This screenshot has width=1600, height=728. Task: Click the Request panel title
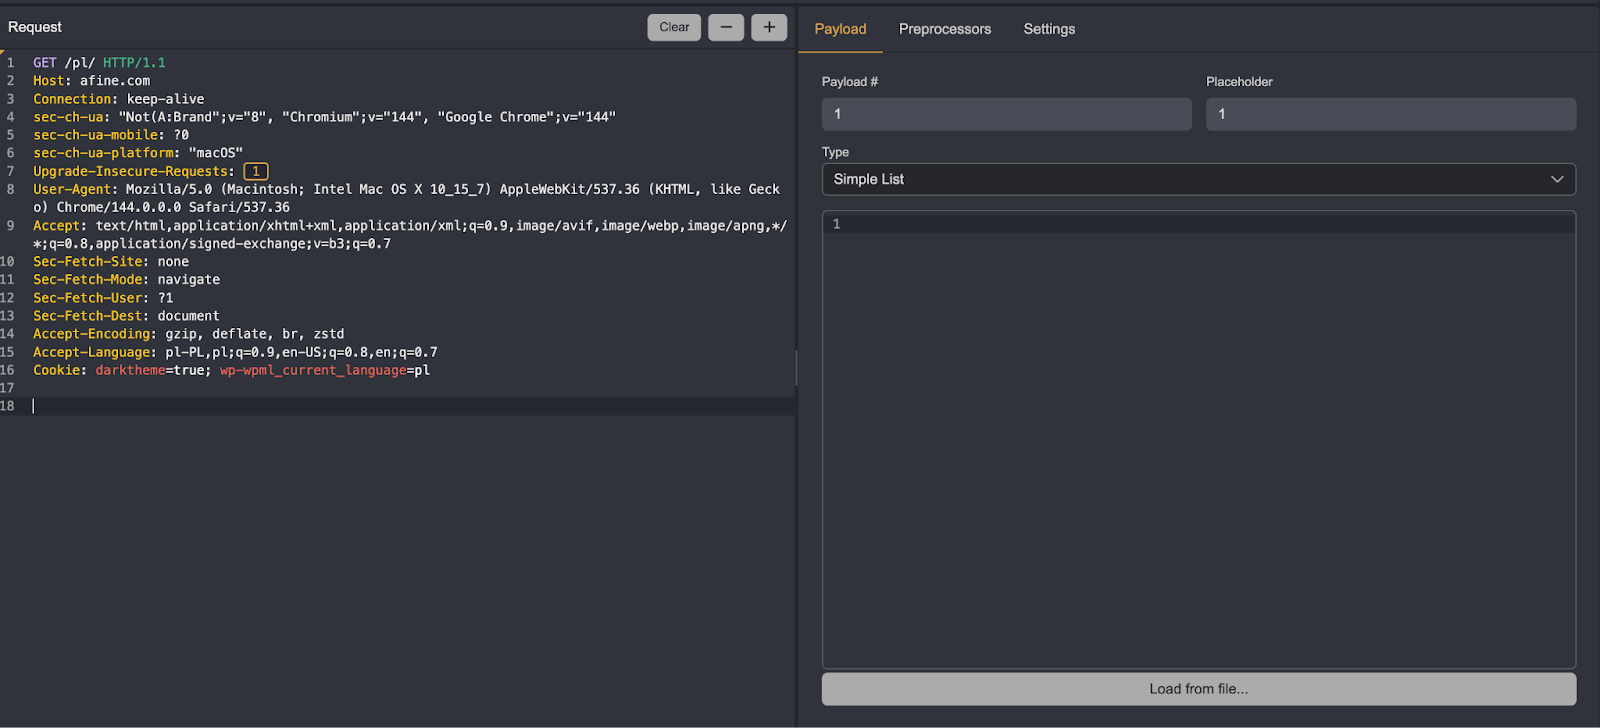click(x=35, y=27)
